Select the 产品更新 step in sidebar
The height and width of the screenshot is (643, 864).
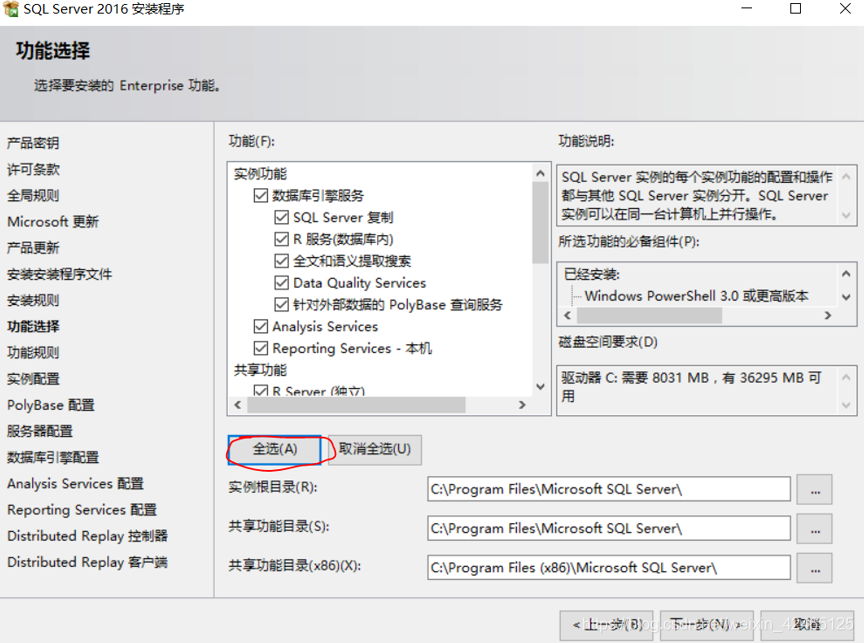33,248
